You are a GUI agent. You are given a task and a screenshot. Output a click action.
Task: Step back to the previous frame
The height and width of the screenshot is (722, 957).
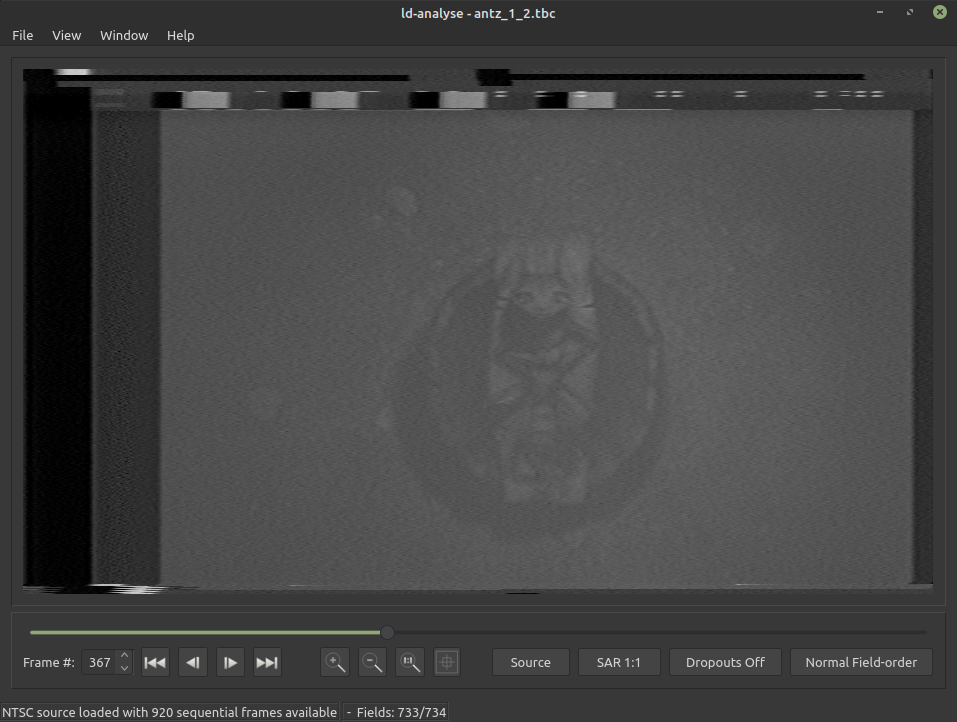click(x=193, y=662)
